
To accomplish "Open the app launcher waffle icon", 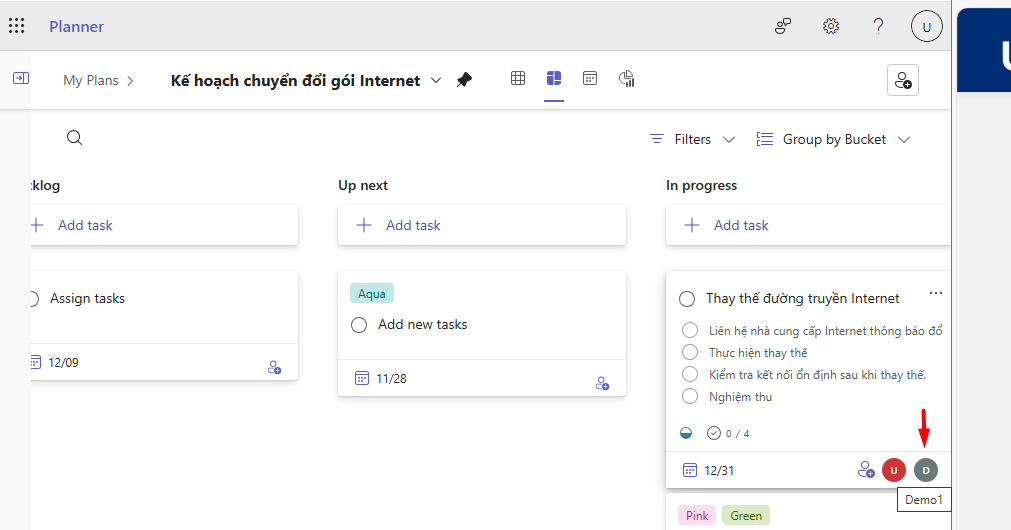I will tap(17, 26).
